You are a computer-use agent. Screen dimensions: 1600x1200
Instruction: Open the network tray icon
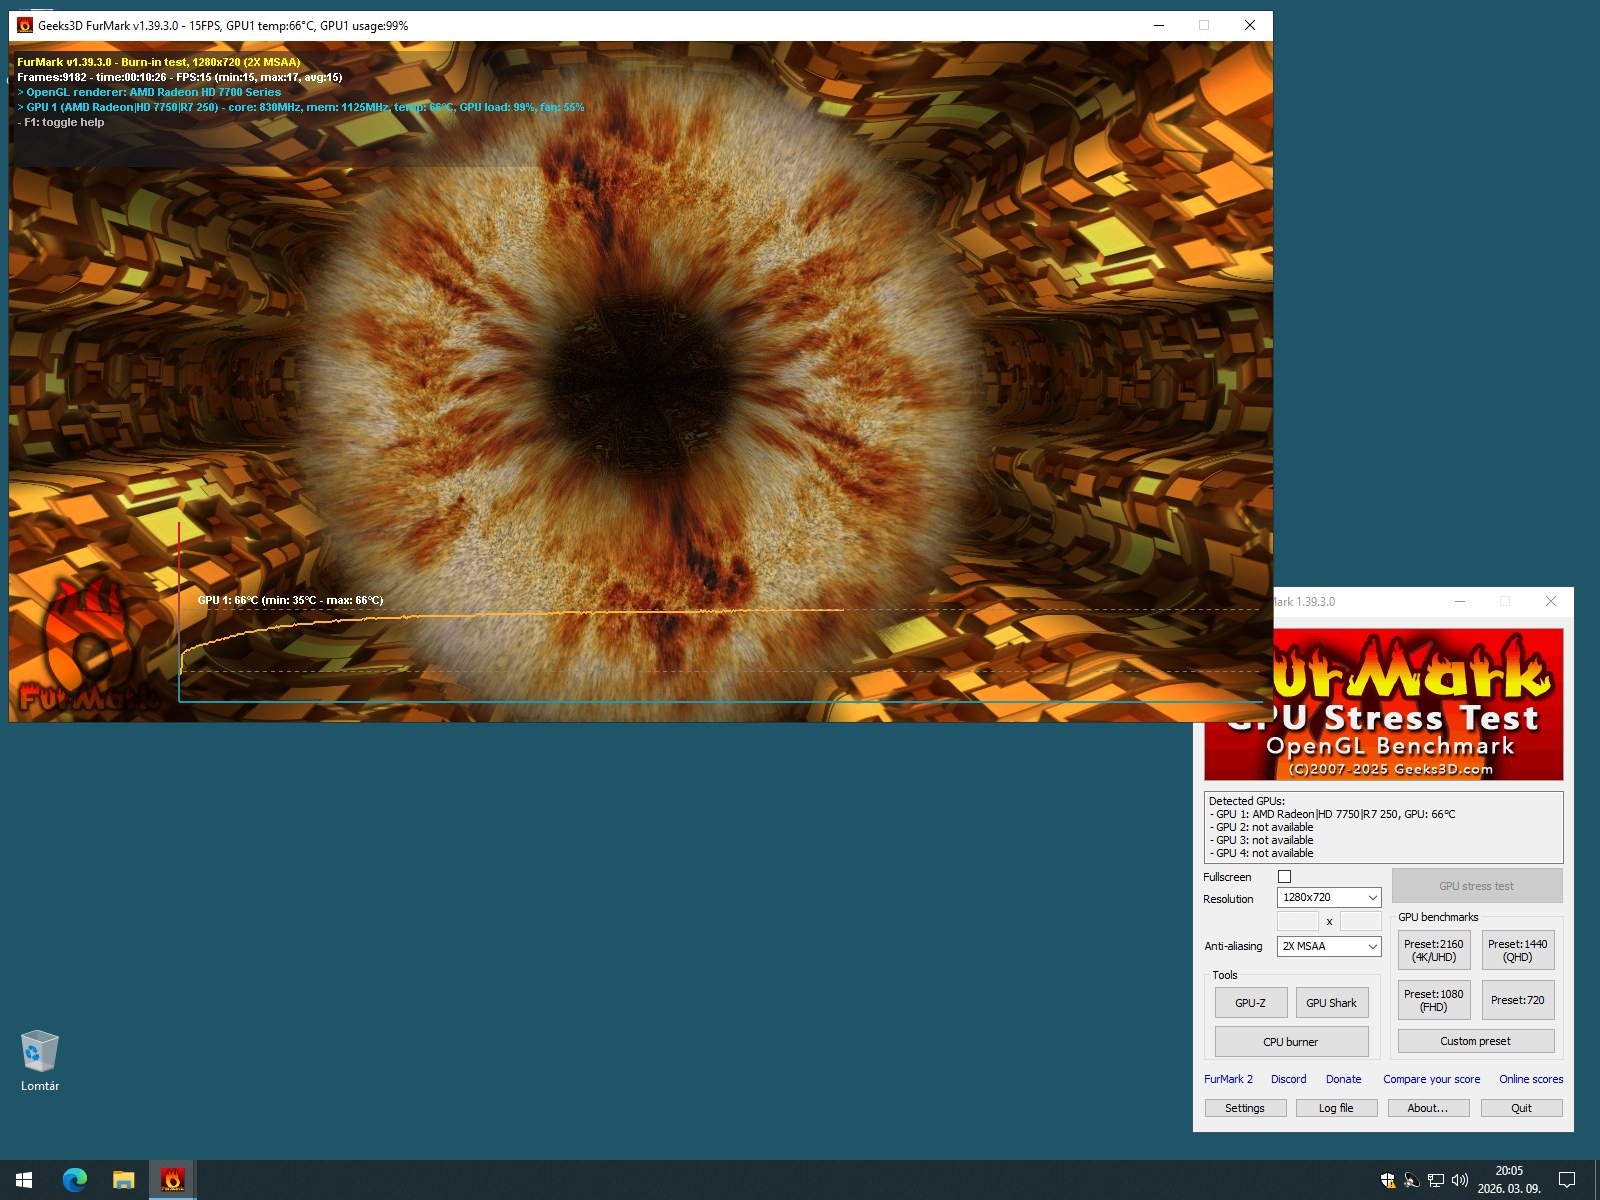click(1436, 1180)
